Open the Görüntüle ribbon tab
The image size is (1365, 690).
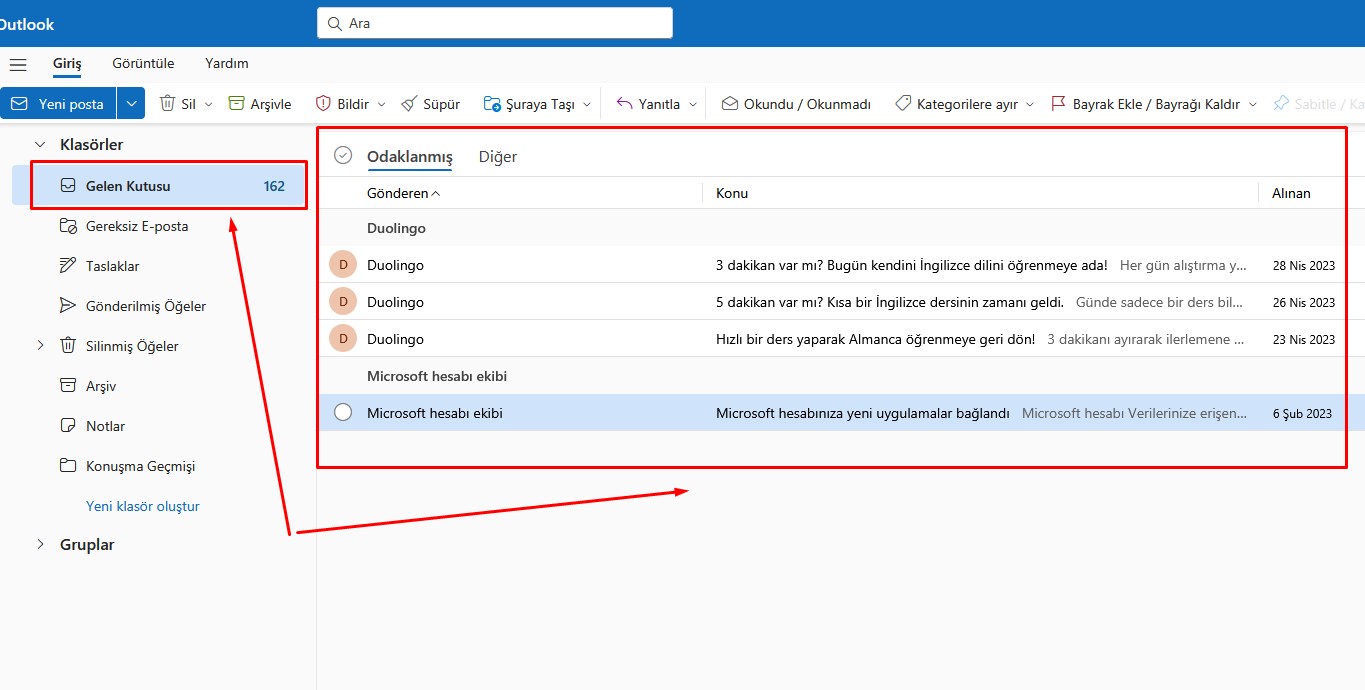click(142, 63)
